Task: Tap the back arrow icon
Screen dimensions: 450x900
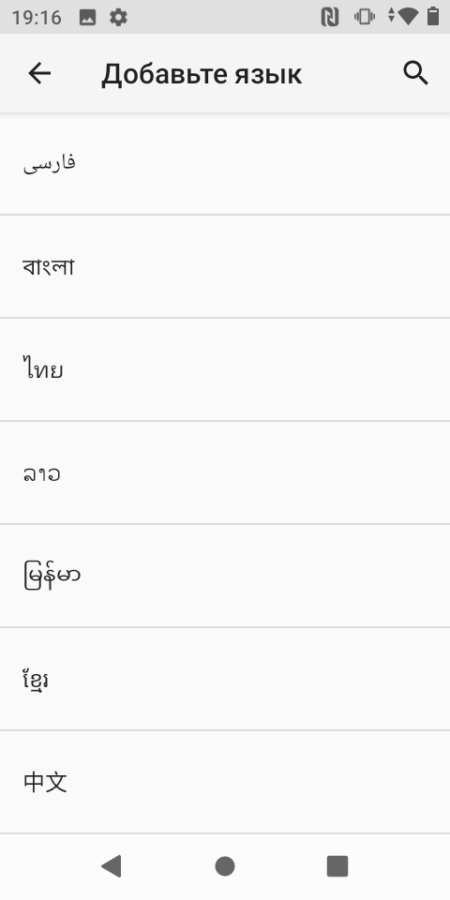Action: pos(40,73)
